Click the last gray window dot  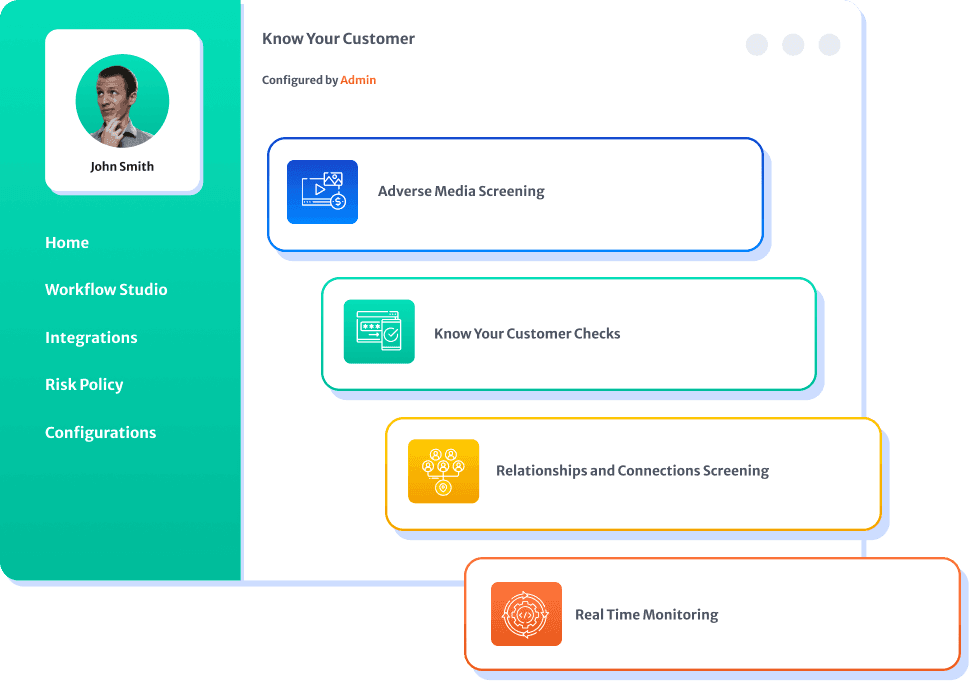(829, 44)
